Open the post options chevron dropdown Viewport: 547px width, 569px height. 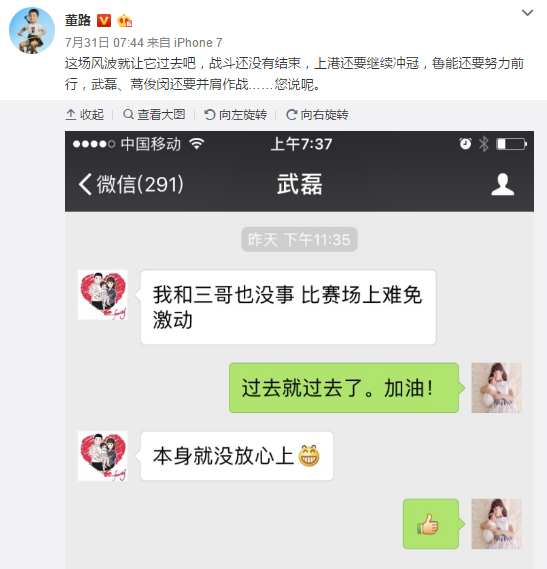[527, 13]
